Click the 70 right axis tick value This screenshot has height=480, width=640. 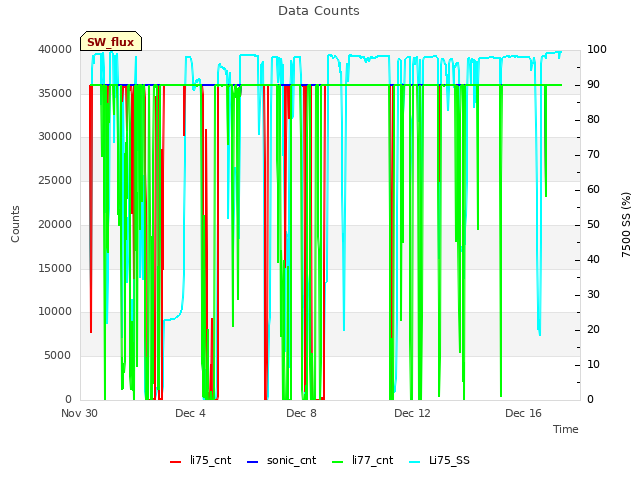pos(593,155)
